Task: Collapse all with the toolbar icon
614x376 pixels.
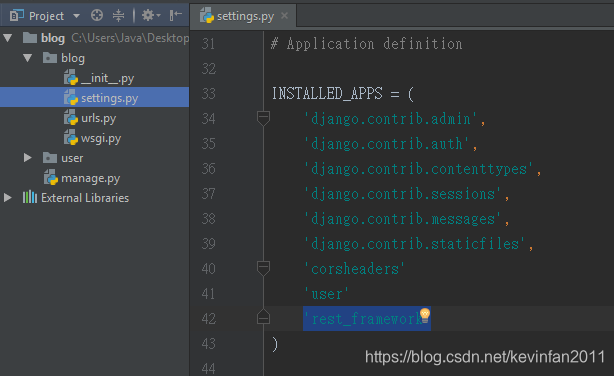Action: point(118,16)
